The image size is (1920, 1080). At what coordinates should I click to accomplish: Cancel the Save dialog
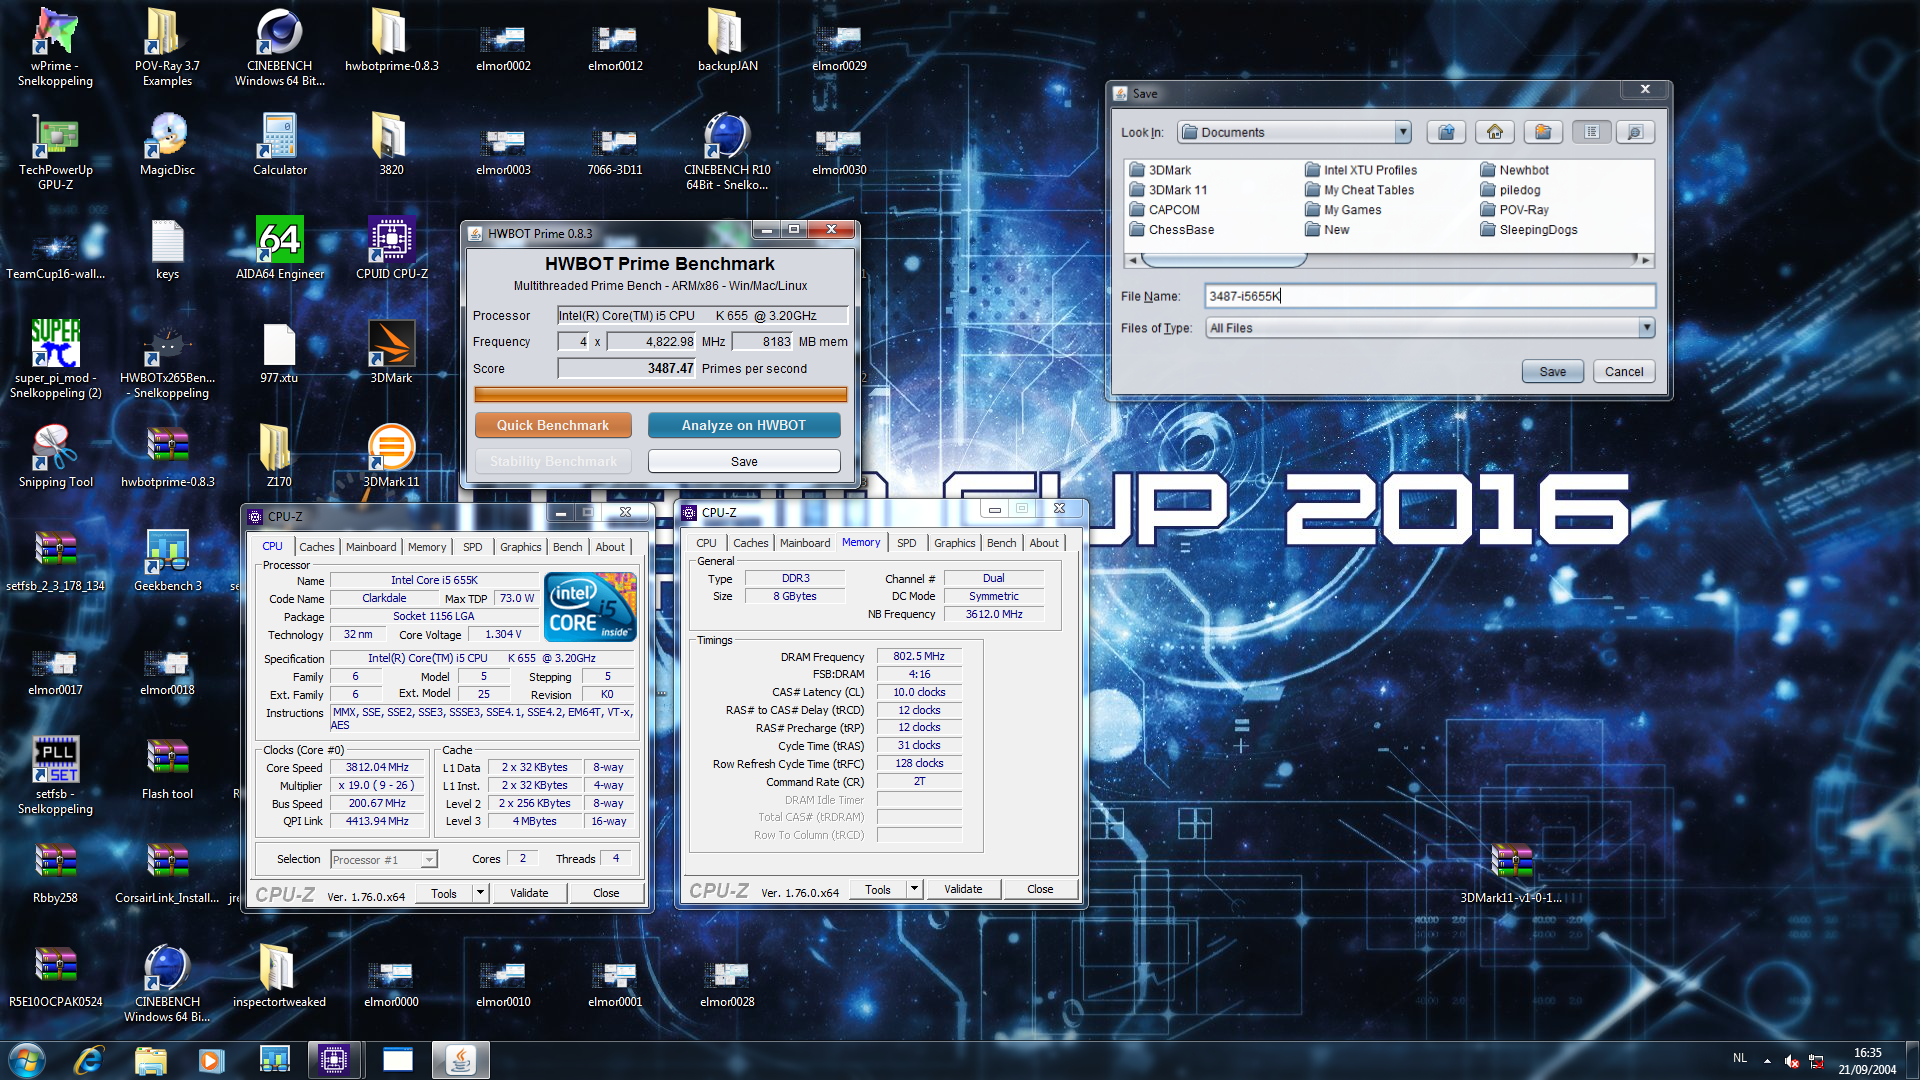pos(1624,371)
